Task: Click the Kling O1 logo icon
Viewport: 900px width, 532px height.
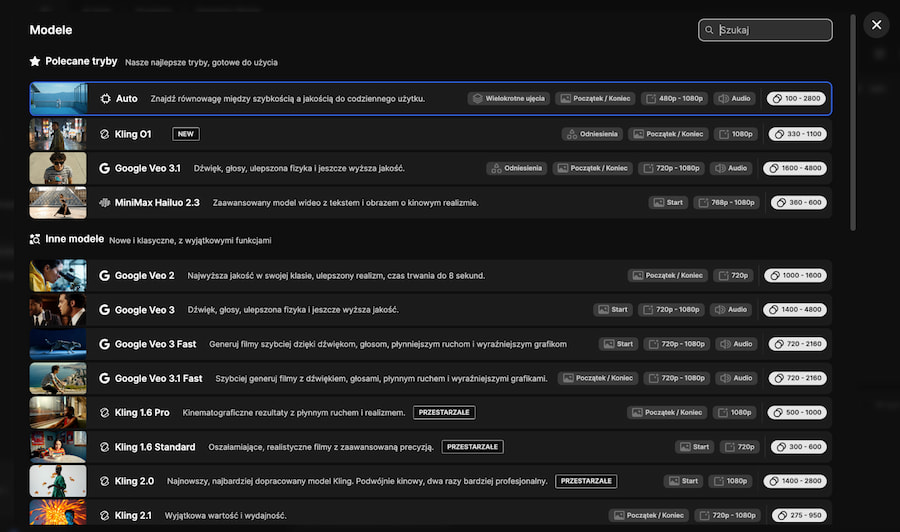Action: point(105,134)
